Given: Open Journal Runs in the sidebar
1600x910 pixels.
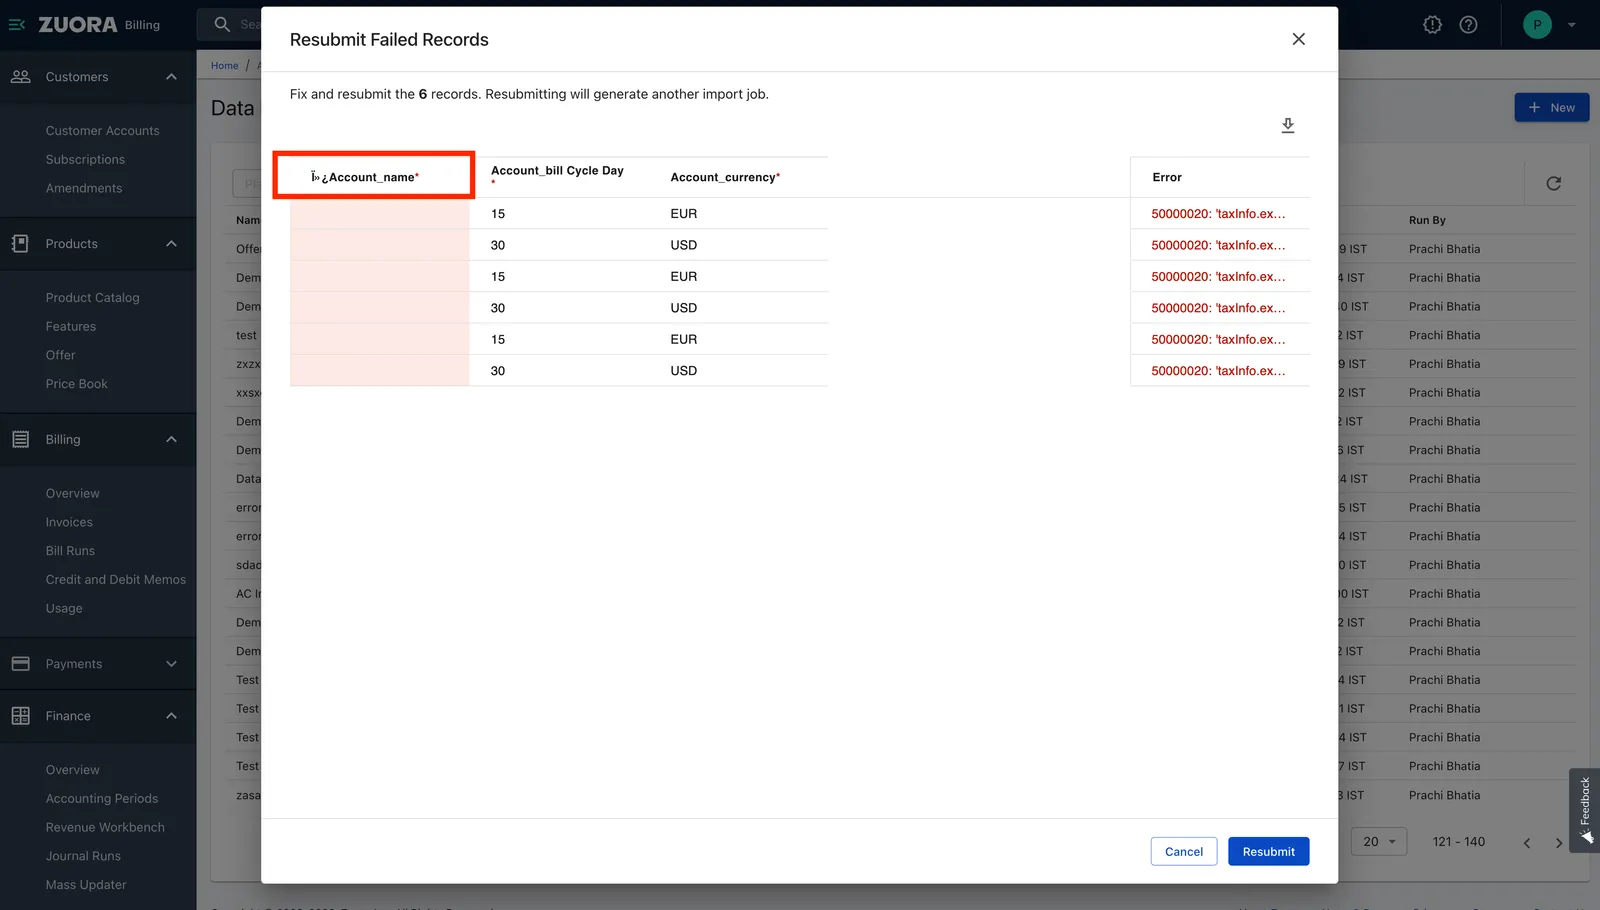Looking at the screenshot, I should coord(83,857).
